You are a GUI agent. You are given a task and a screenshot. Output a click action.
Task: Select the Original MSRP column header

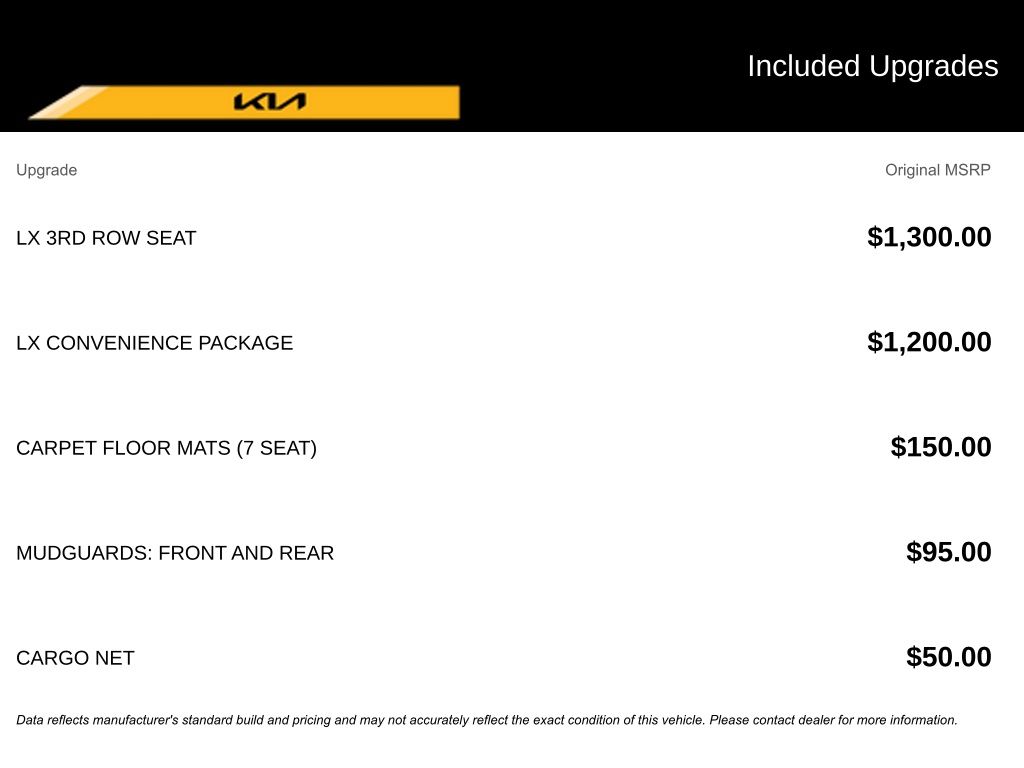coord(937,170)
